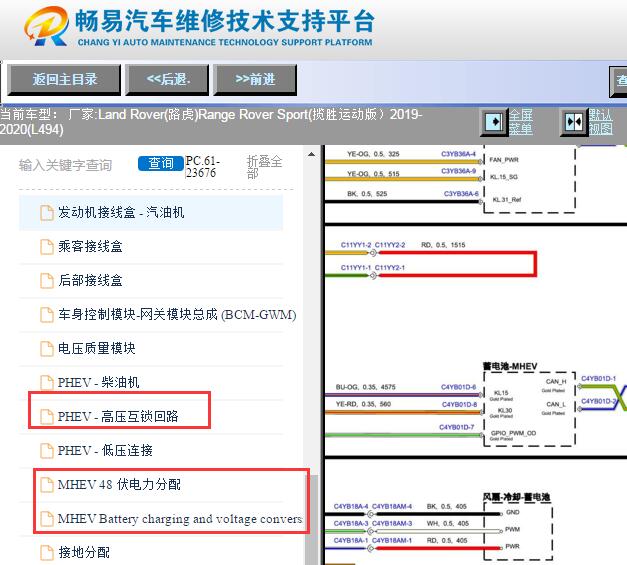The height and width of the screenshot is (565, 627).
Task: Click connector label C4YB01D-1
Action: [599, 378]
